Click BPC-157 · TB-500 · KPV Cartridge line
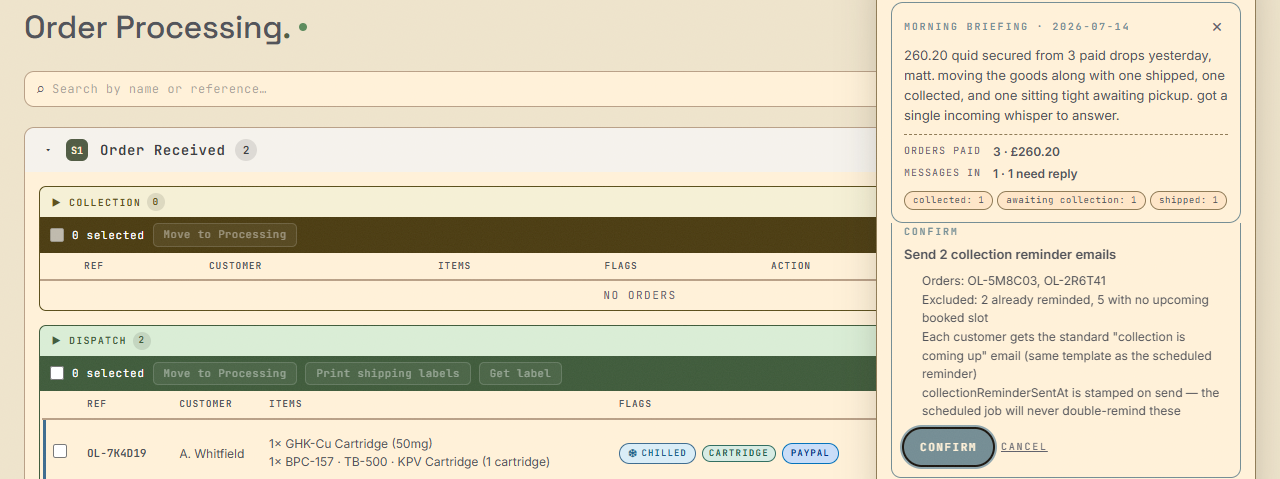The width and height of the screenshot is (1280, 479). tap(409, 461)
